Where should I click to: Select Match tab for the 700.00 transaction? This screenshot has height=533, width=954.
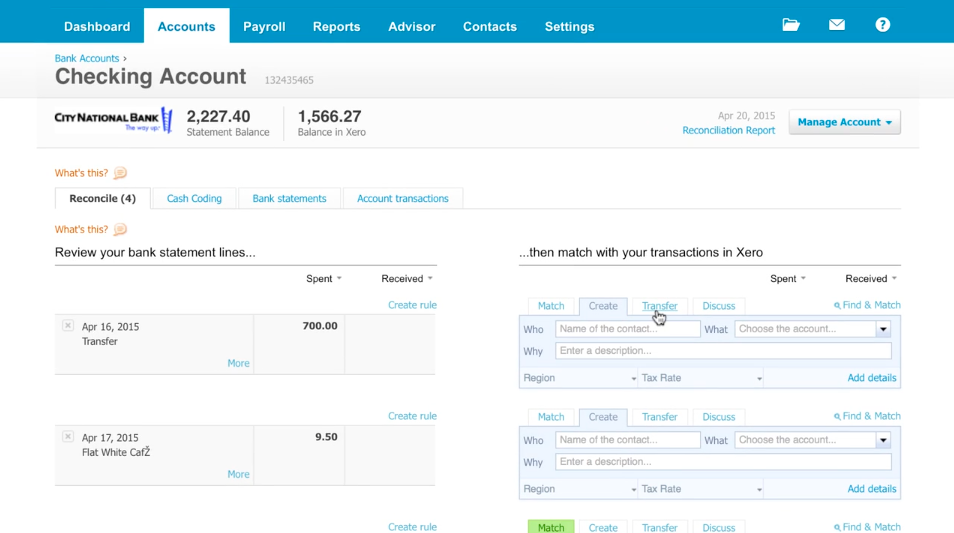(x=551, y=306)
